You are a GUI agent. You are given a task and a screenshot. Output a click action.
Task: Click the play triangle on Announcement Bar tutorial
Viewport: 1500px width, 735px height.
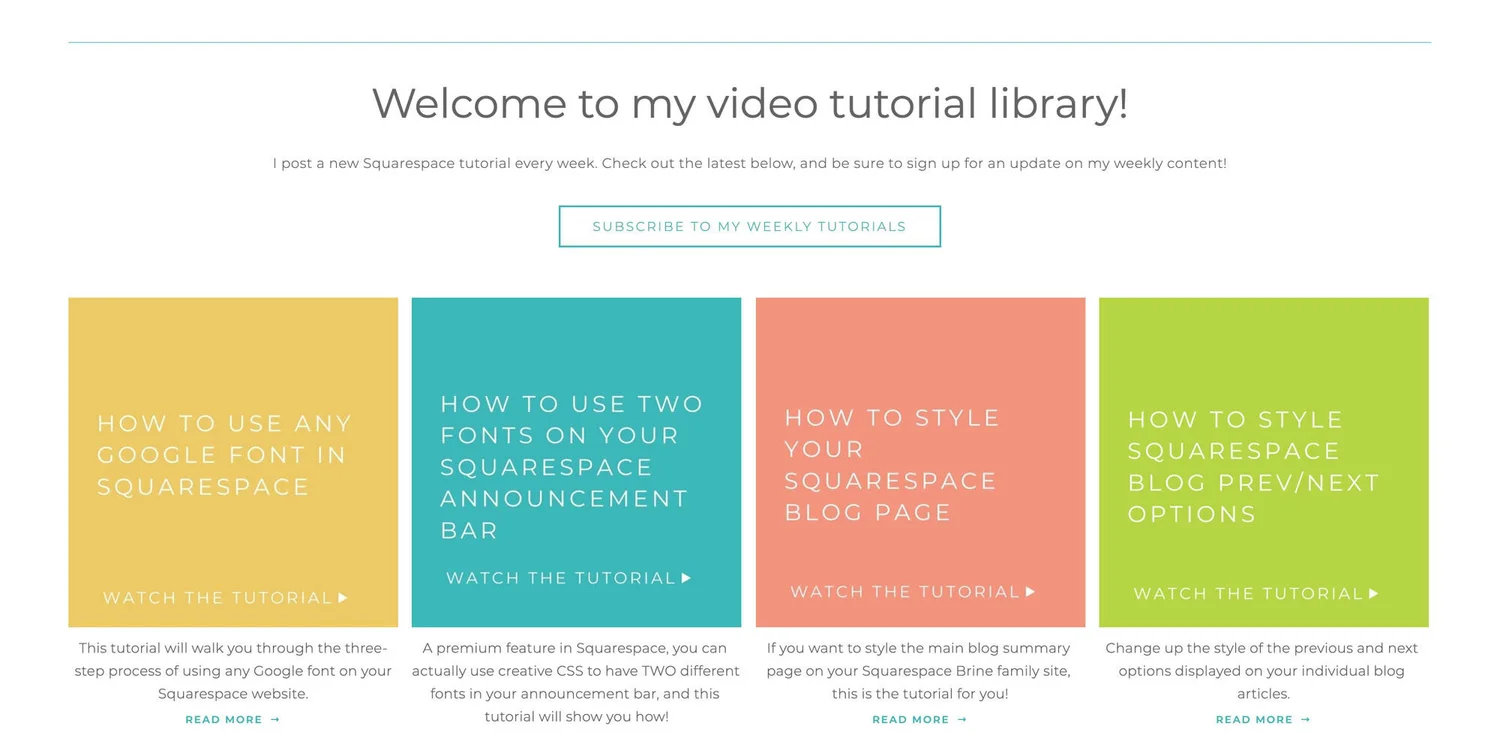click(686, 578)
